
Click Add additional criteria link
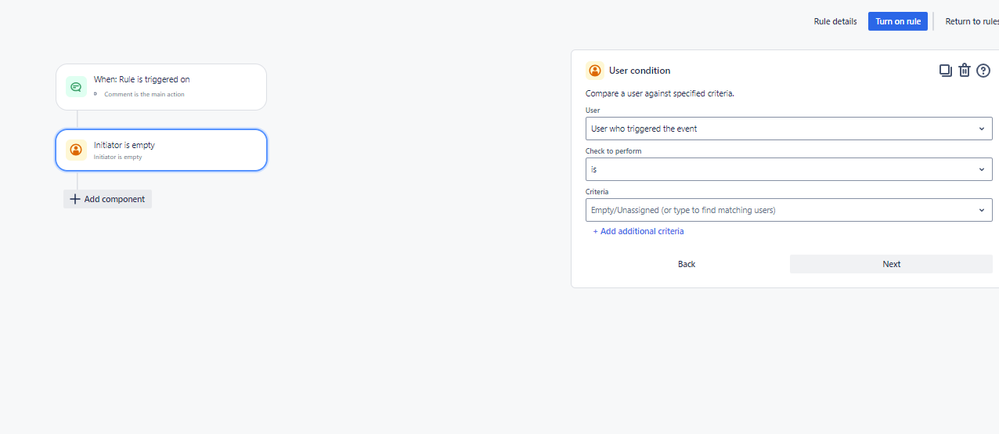pos(638,231)
